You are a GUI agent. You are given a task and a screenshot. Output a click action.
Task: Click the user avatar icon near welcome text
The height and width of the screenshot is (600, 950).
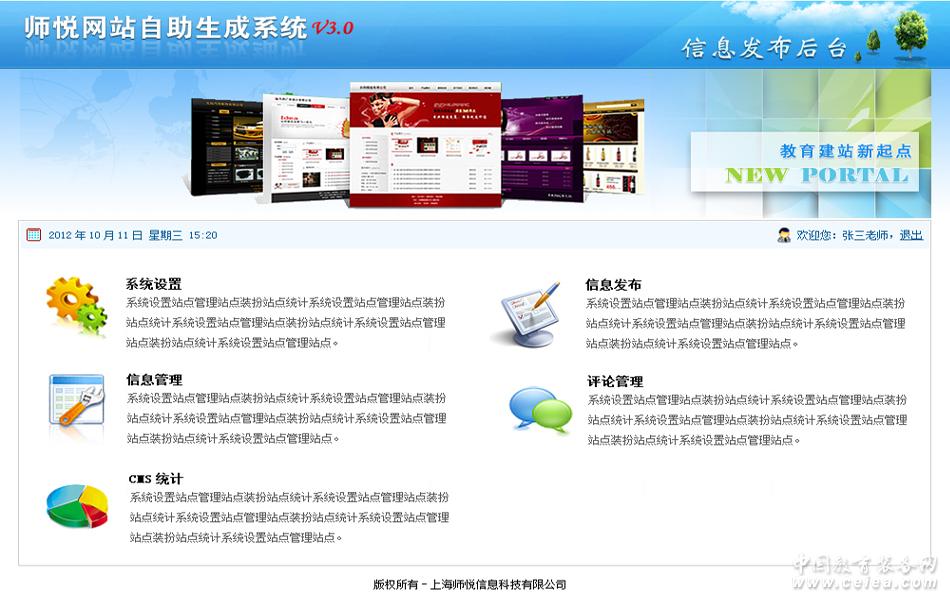pos(784,235)
